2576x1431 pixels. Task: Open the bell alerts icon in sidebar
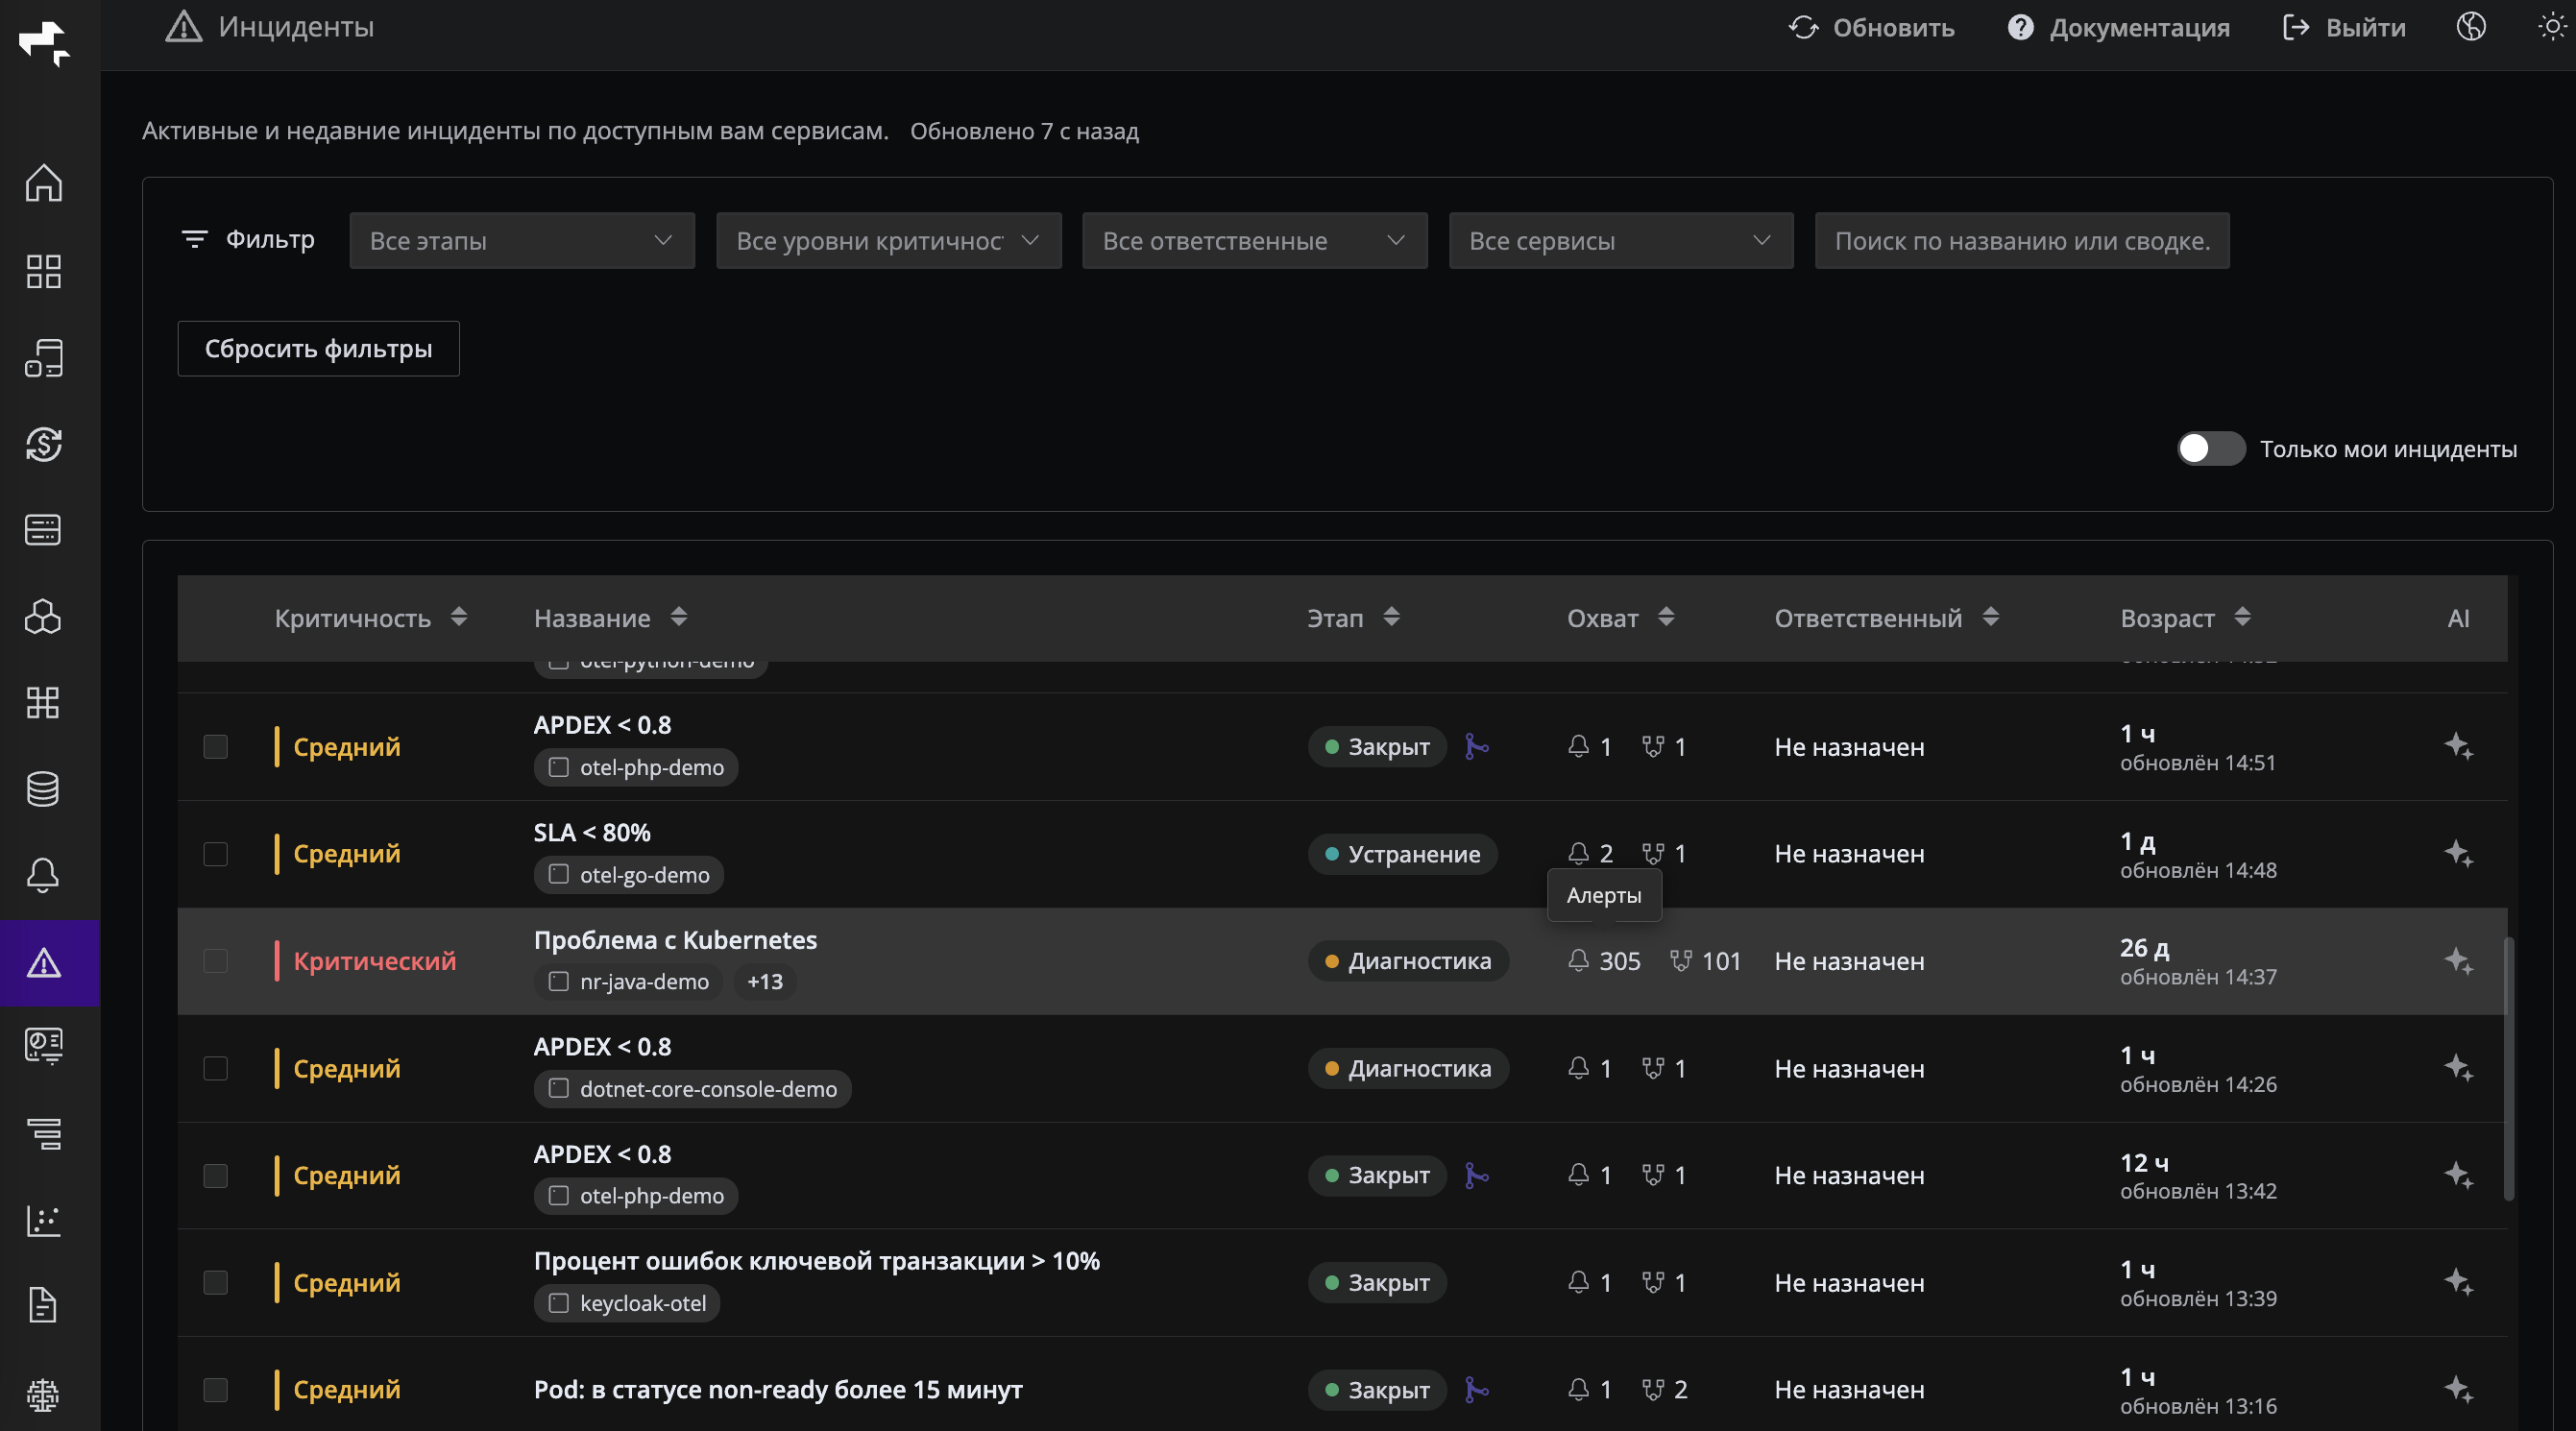[43, 875]
